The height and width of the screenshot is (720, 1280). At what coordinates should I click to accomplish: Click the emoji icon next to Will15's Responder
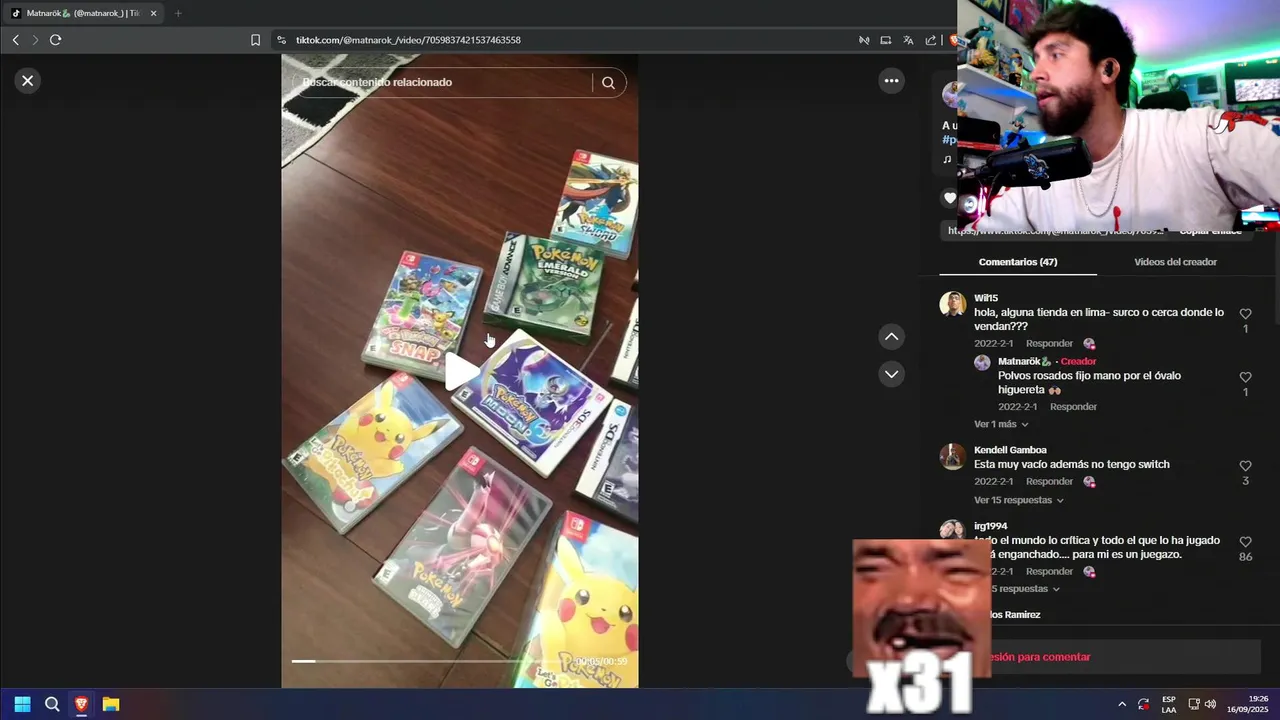1089,343
